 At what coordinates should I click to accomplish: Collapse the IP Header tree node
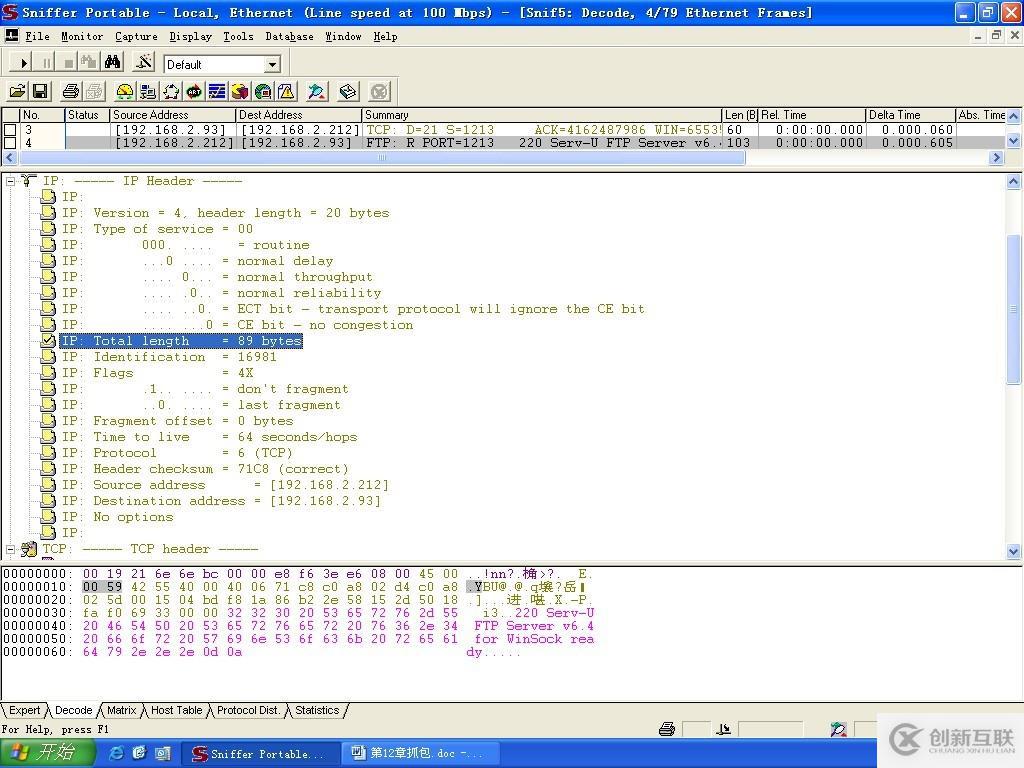(11, 181)
